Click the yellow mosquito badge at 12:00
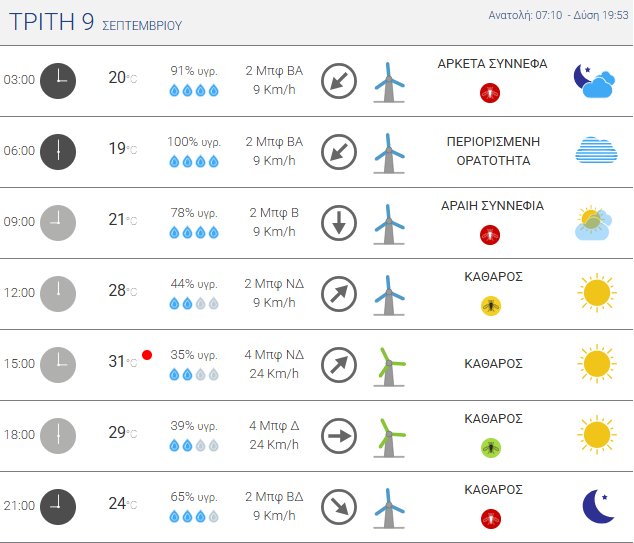The width and height of the screenshot is (634, 543). pos(491,306)
